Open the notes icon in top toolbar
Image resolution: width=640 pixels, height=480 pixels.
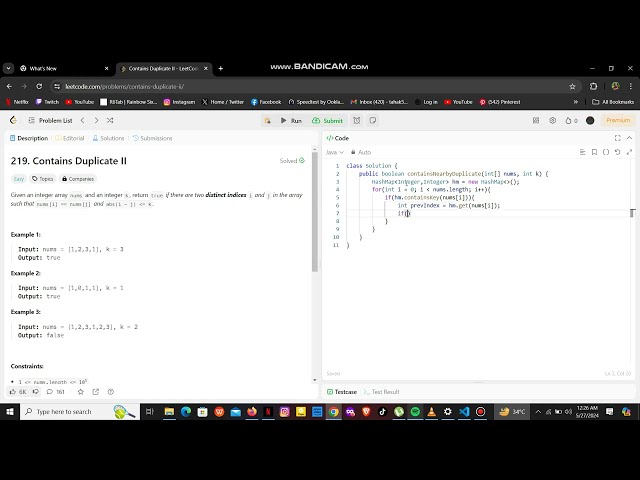372,120
